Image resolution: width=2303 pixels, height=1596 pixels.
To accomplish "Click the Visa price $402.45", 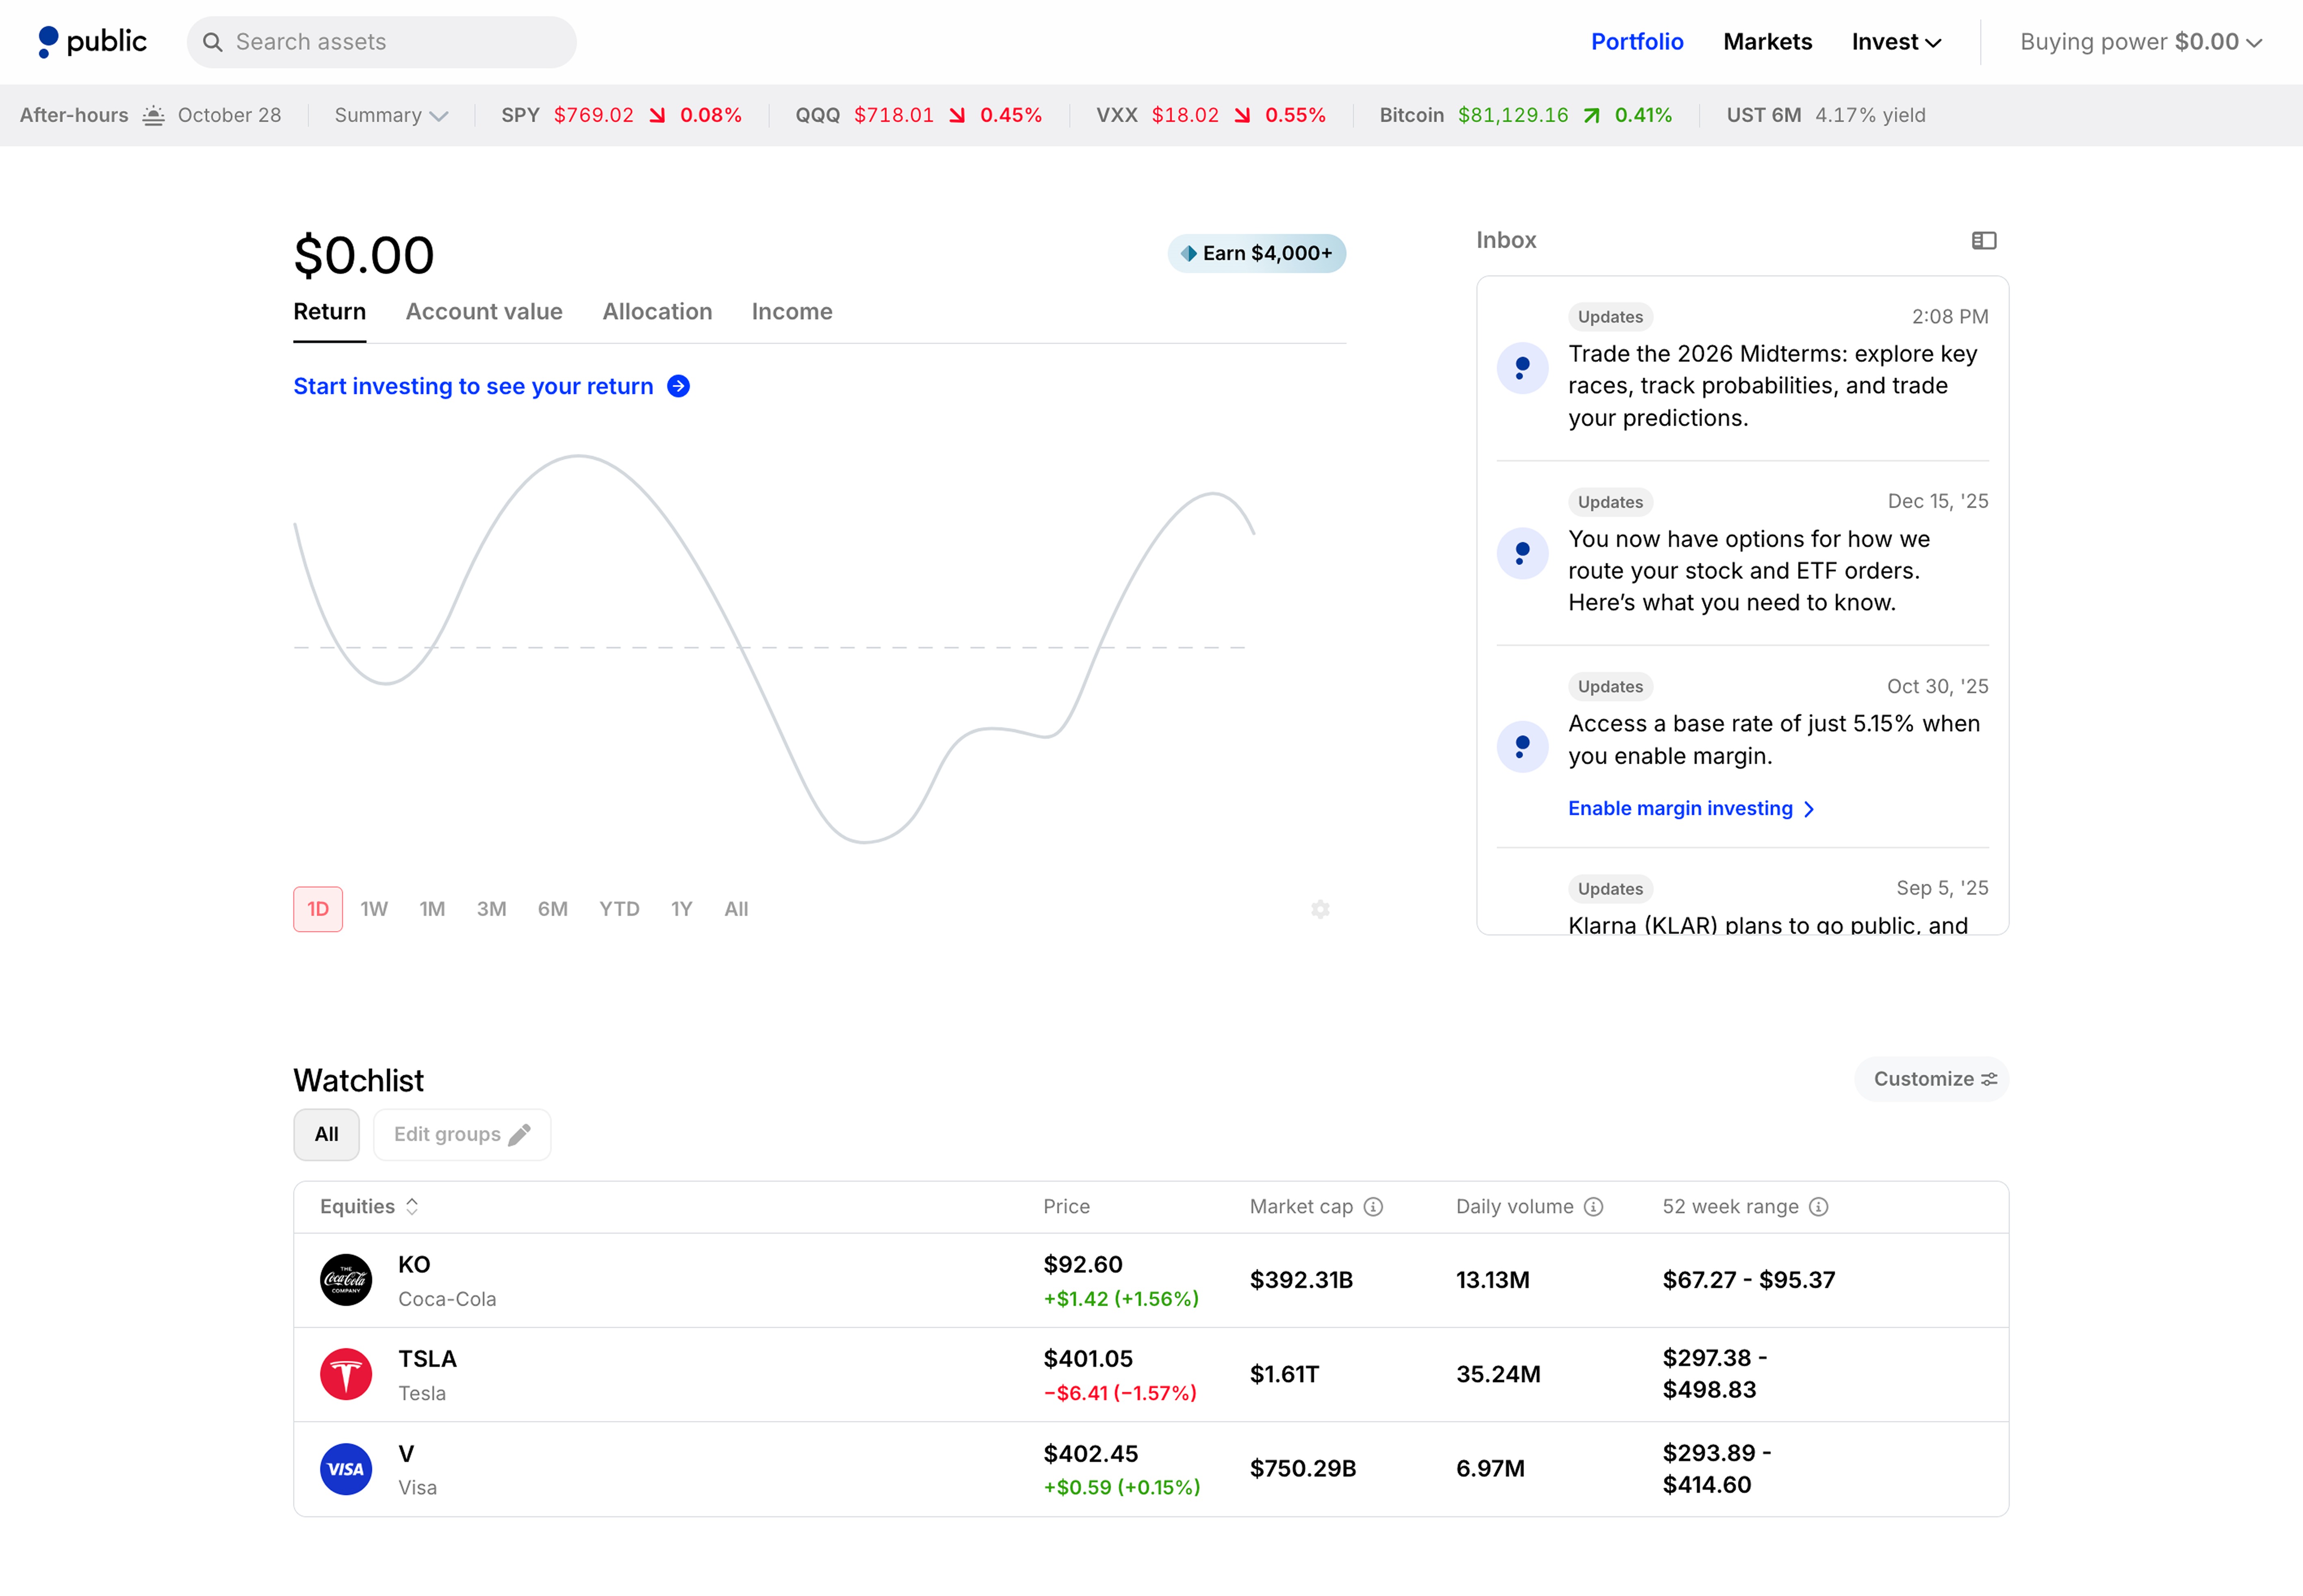I will (x=1090, y=1454).
